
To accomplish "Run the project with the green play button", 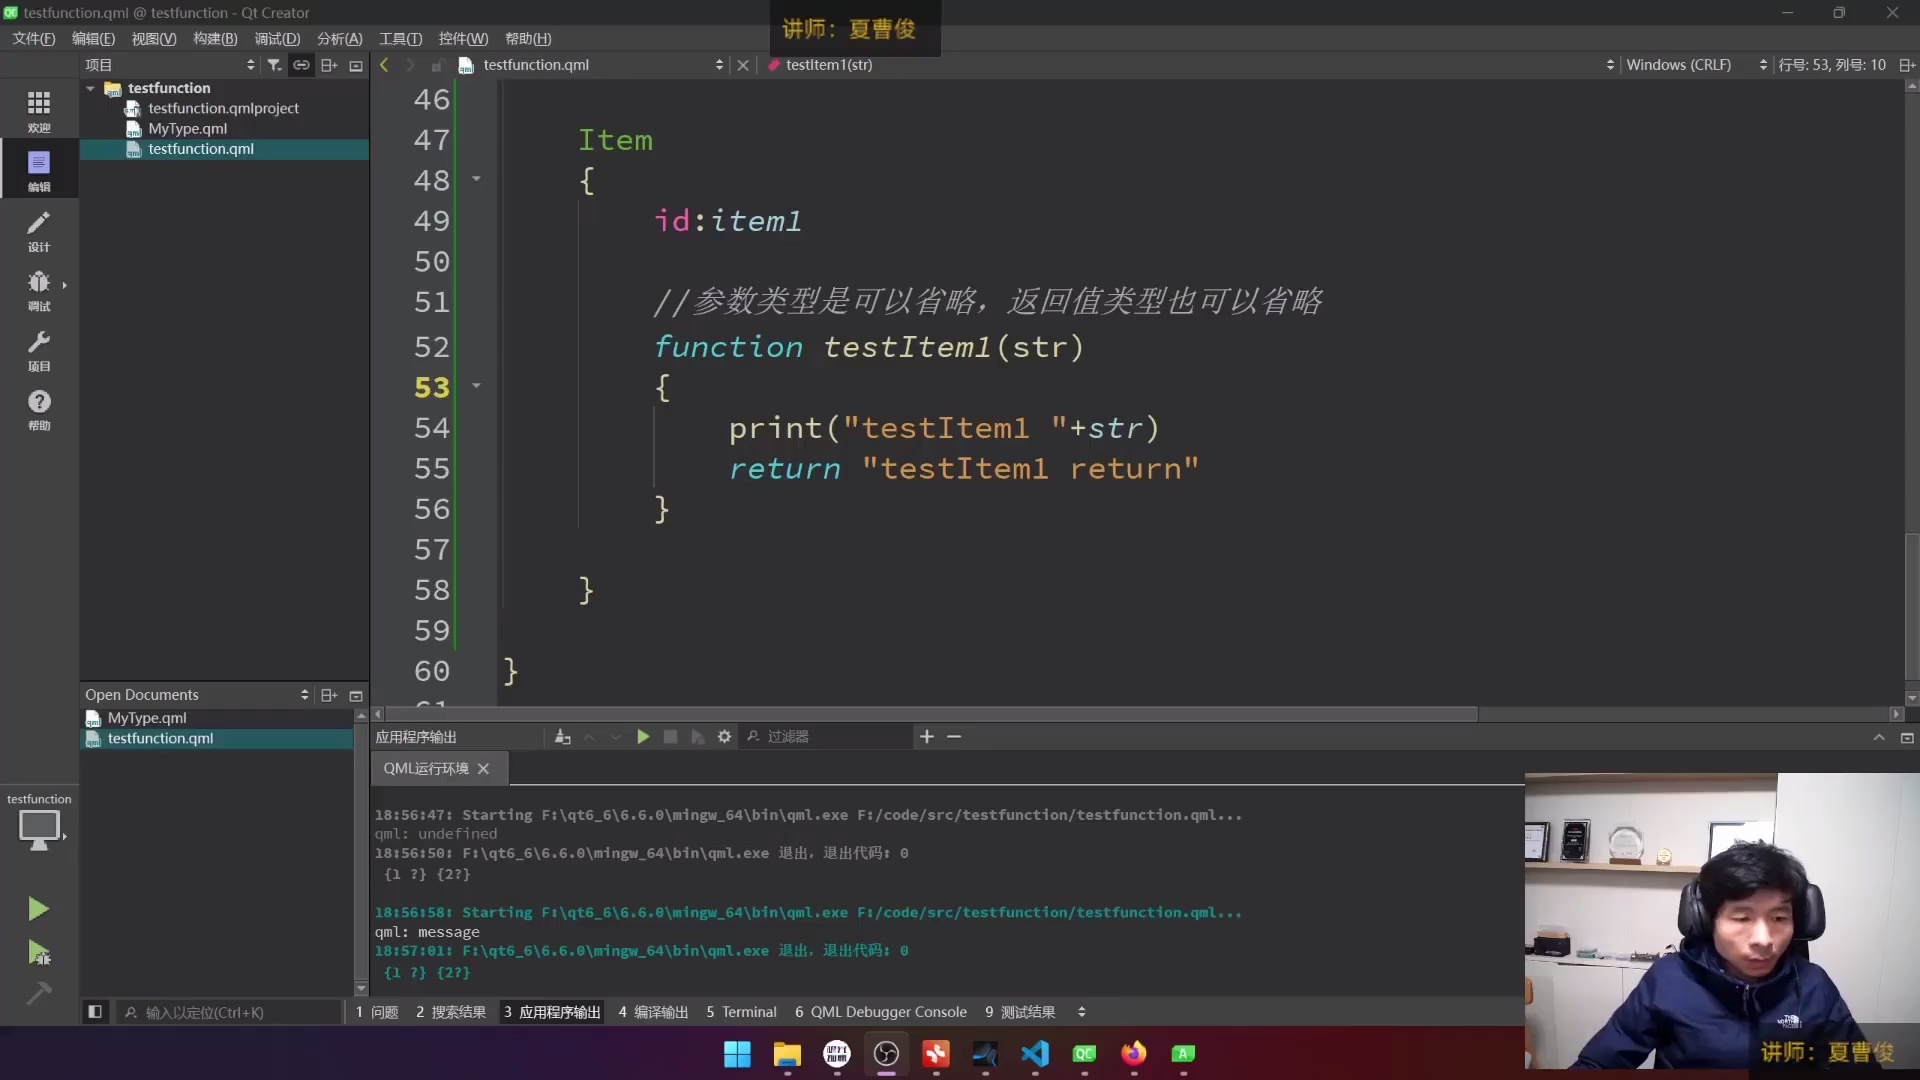I will tap(38, 908).
